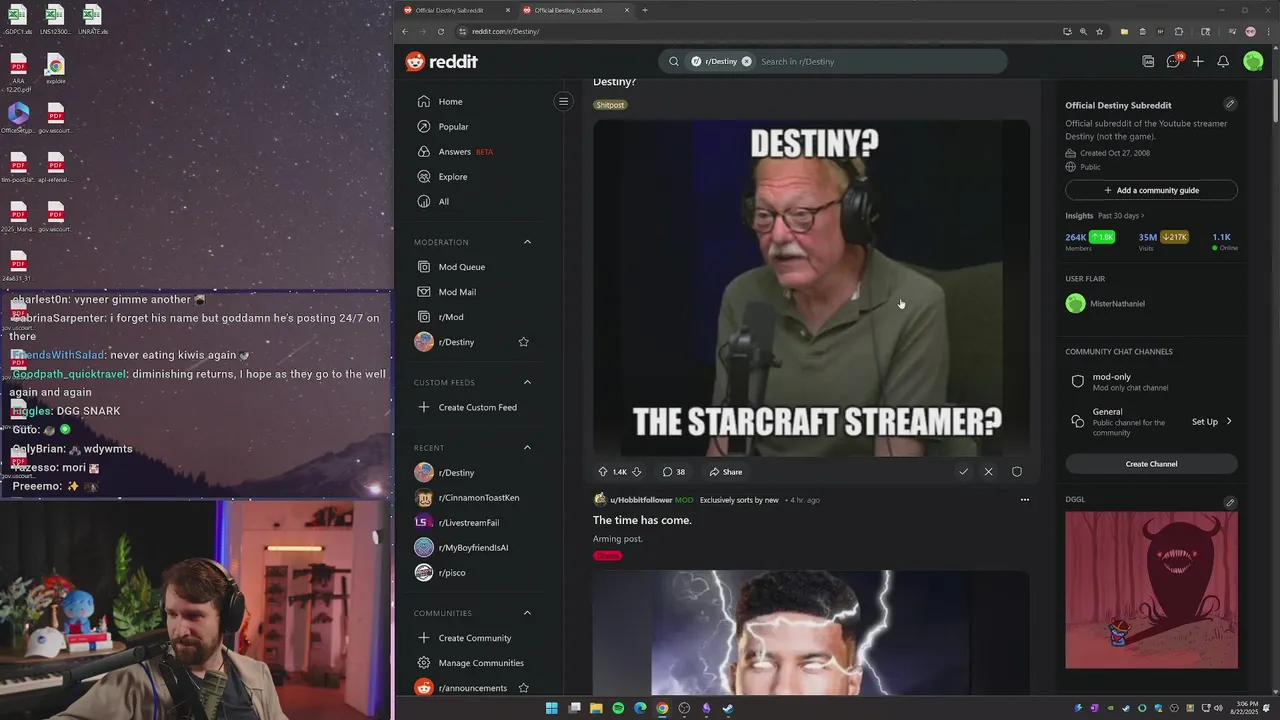Open Spotify from the taskbar
Screen dimensions: 1280x720
point(618,708)
